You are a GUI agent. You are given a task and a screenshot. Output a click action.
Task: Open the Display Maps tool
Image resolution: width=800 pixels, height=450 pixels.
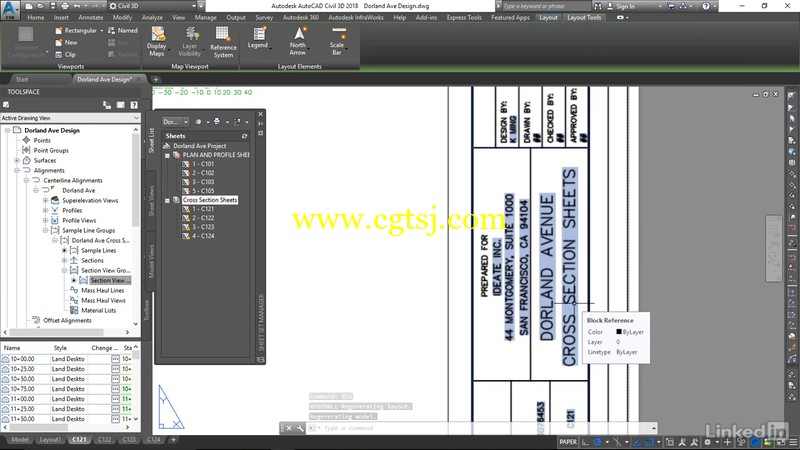click(x=157, y=42)
